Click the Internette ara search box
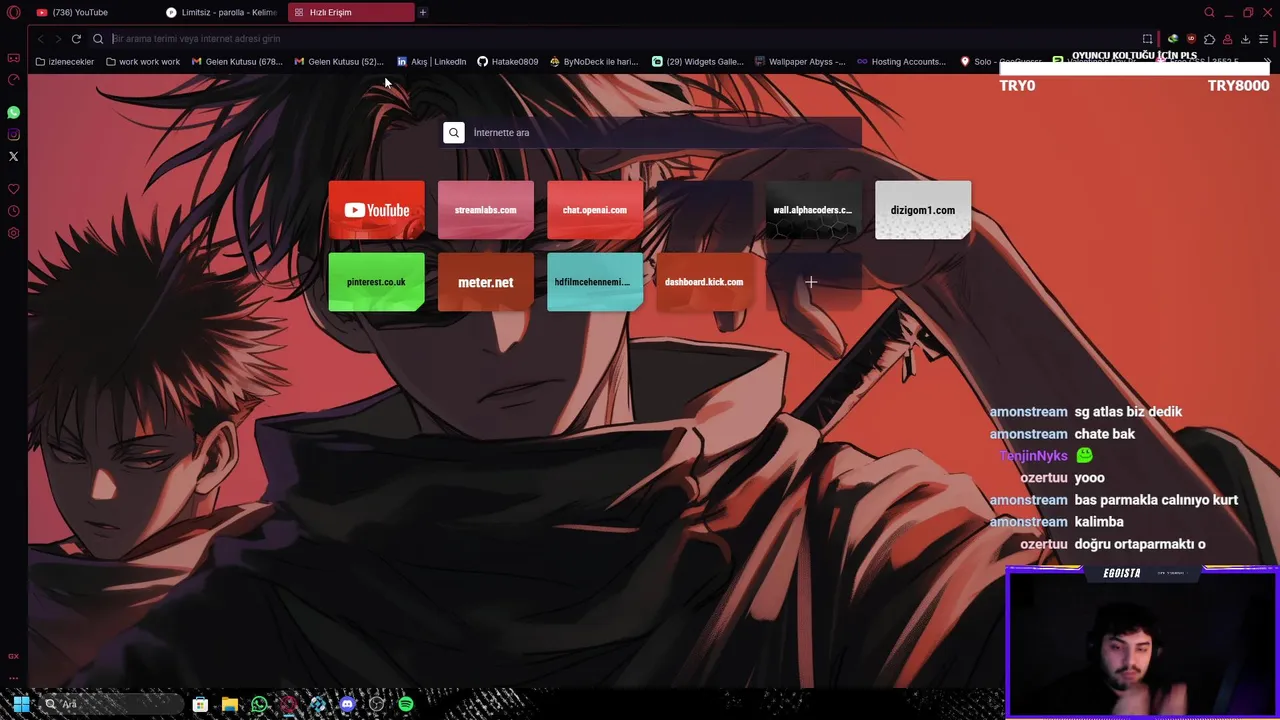The width and height of the screenshot is (1280, 720). click(652, 132)
